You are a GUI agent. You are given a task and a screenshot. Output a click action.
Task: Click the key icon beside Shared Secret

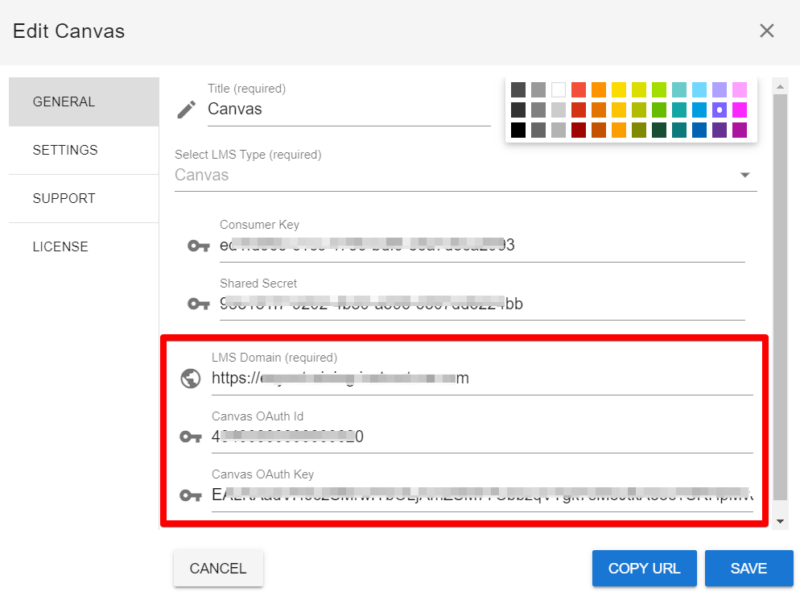(198, 304)
